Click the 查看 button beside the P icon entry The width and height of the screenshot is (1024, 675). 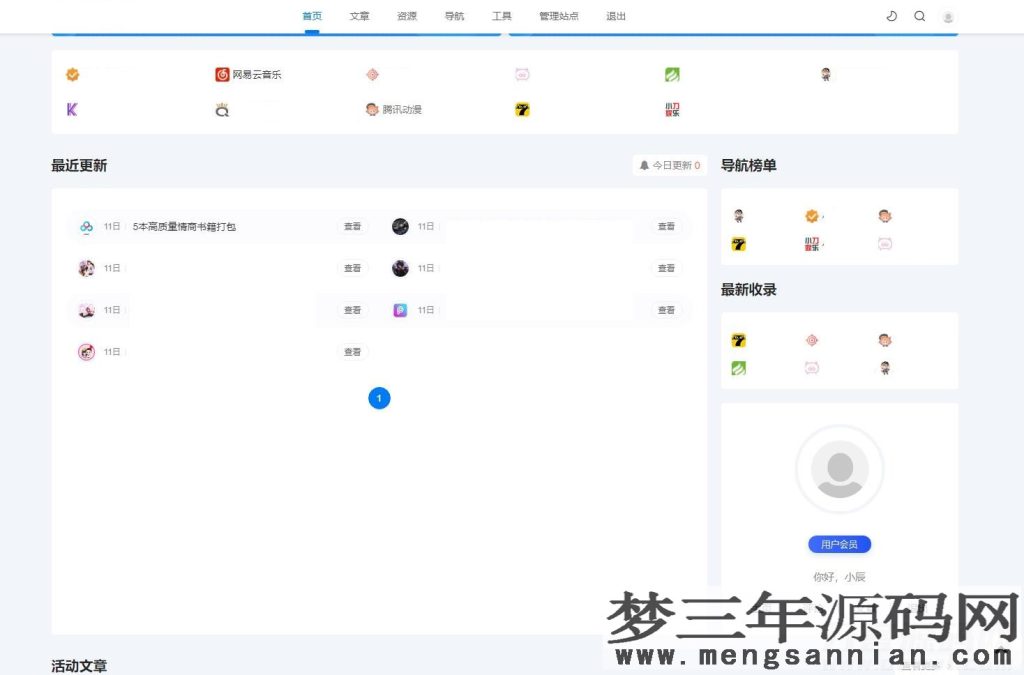click(x=666, y=310)
